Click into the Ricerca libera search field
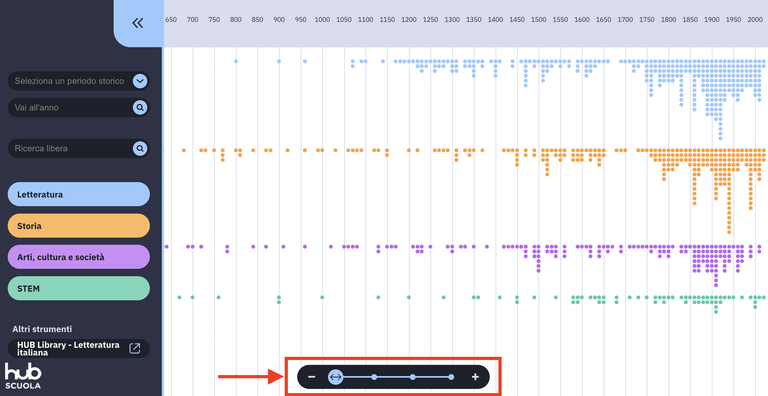This screenshot has height=396, width=768. tap(70, 148)
